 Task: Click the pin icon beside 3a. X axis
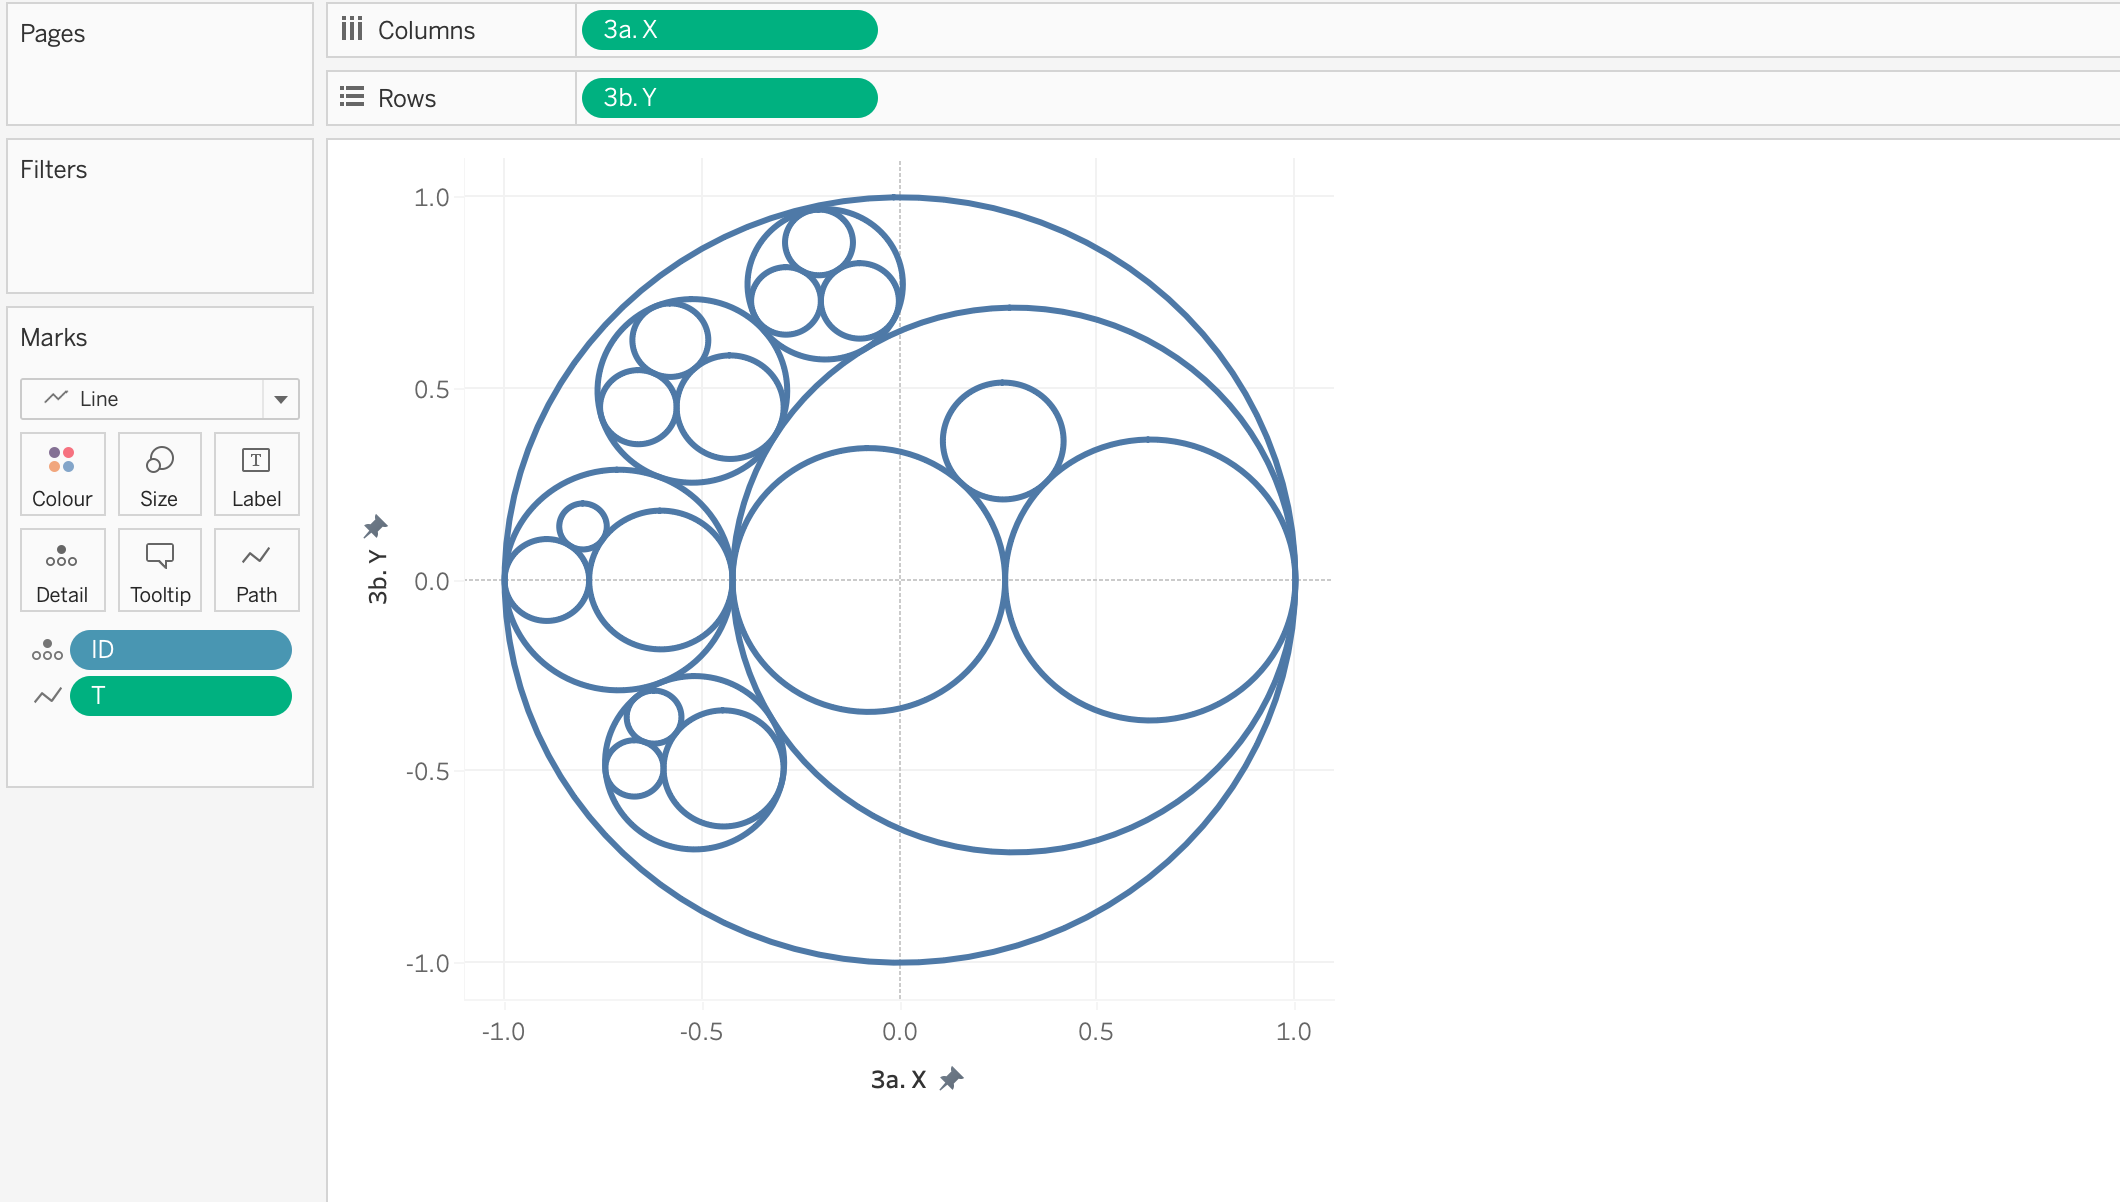click(x=952, y=1078)
